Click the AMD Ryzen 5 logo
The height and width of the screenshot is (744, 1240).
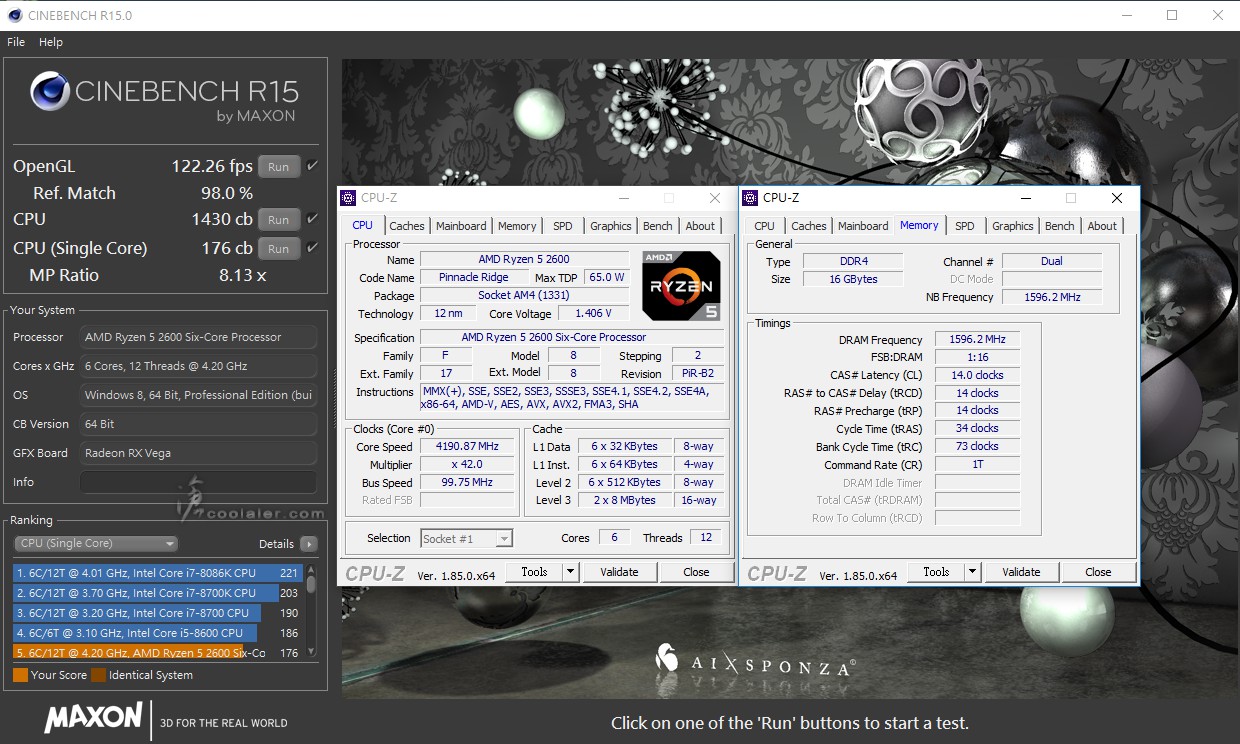(x=681, y=285)
